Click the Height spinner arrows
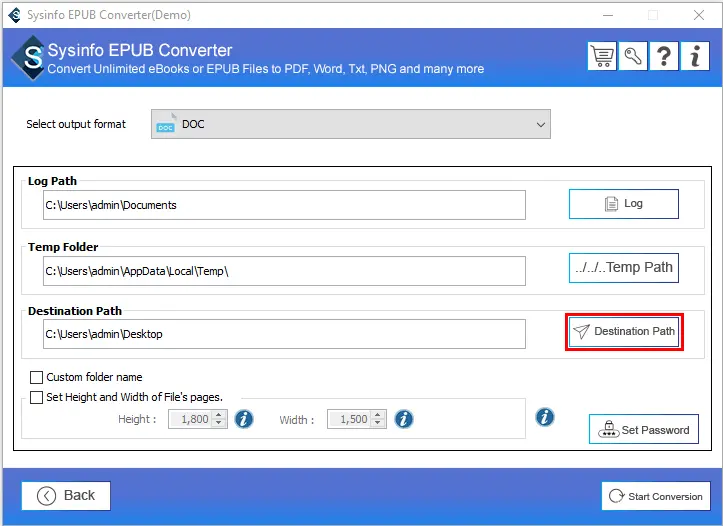The image size is (723, 526). pos(219,420)
